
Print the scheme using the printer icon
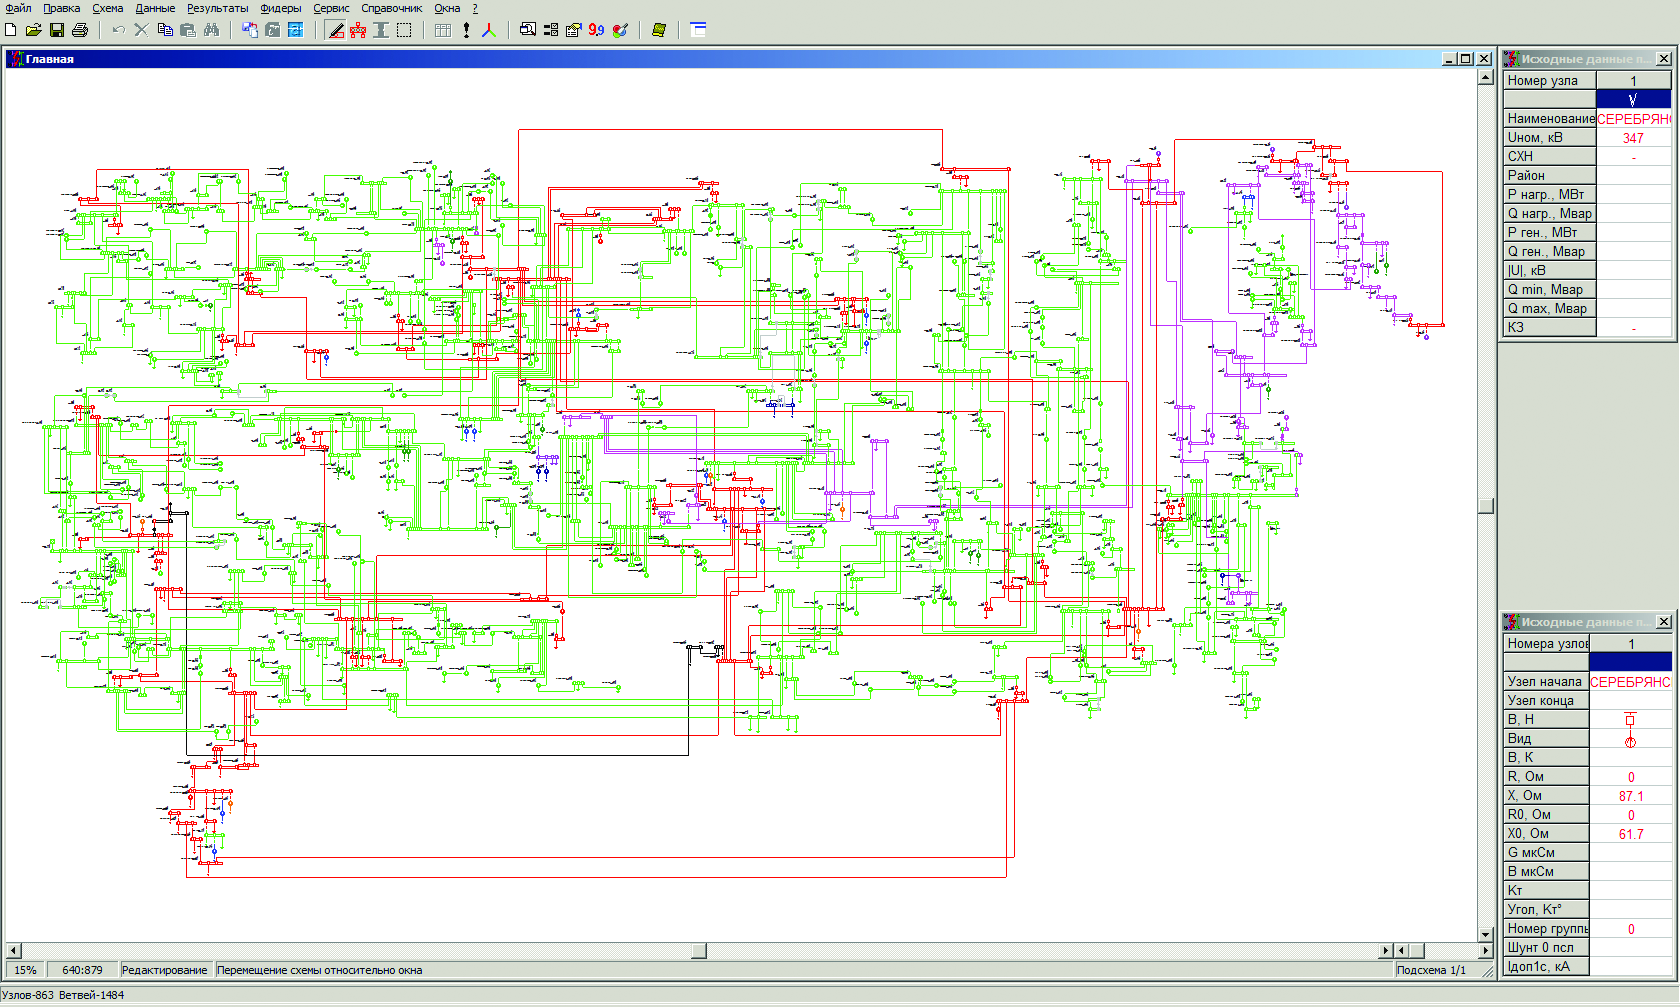(80, 30)
